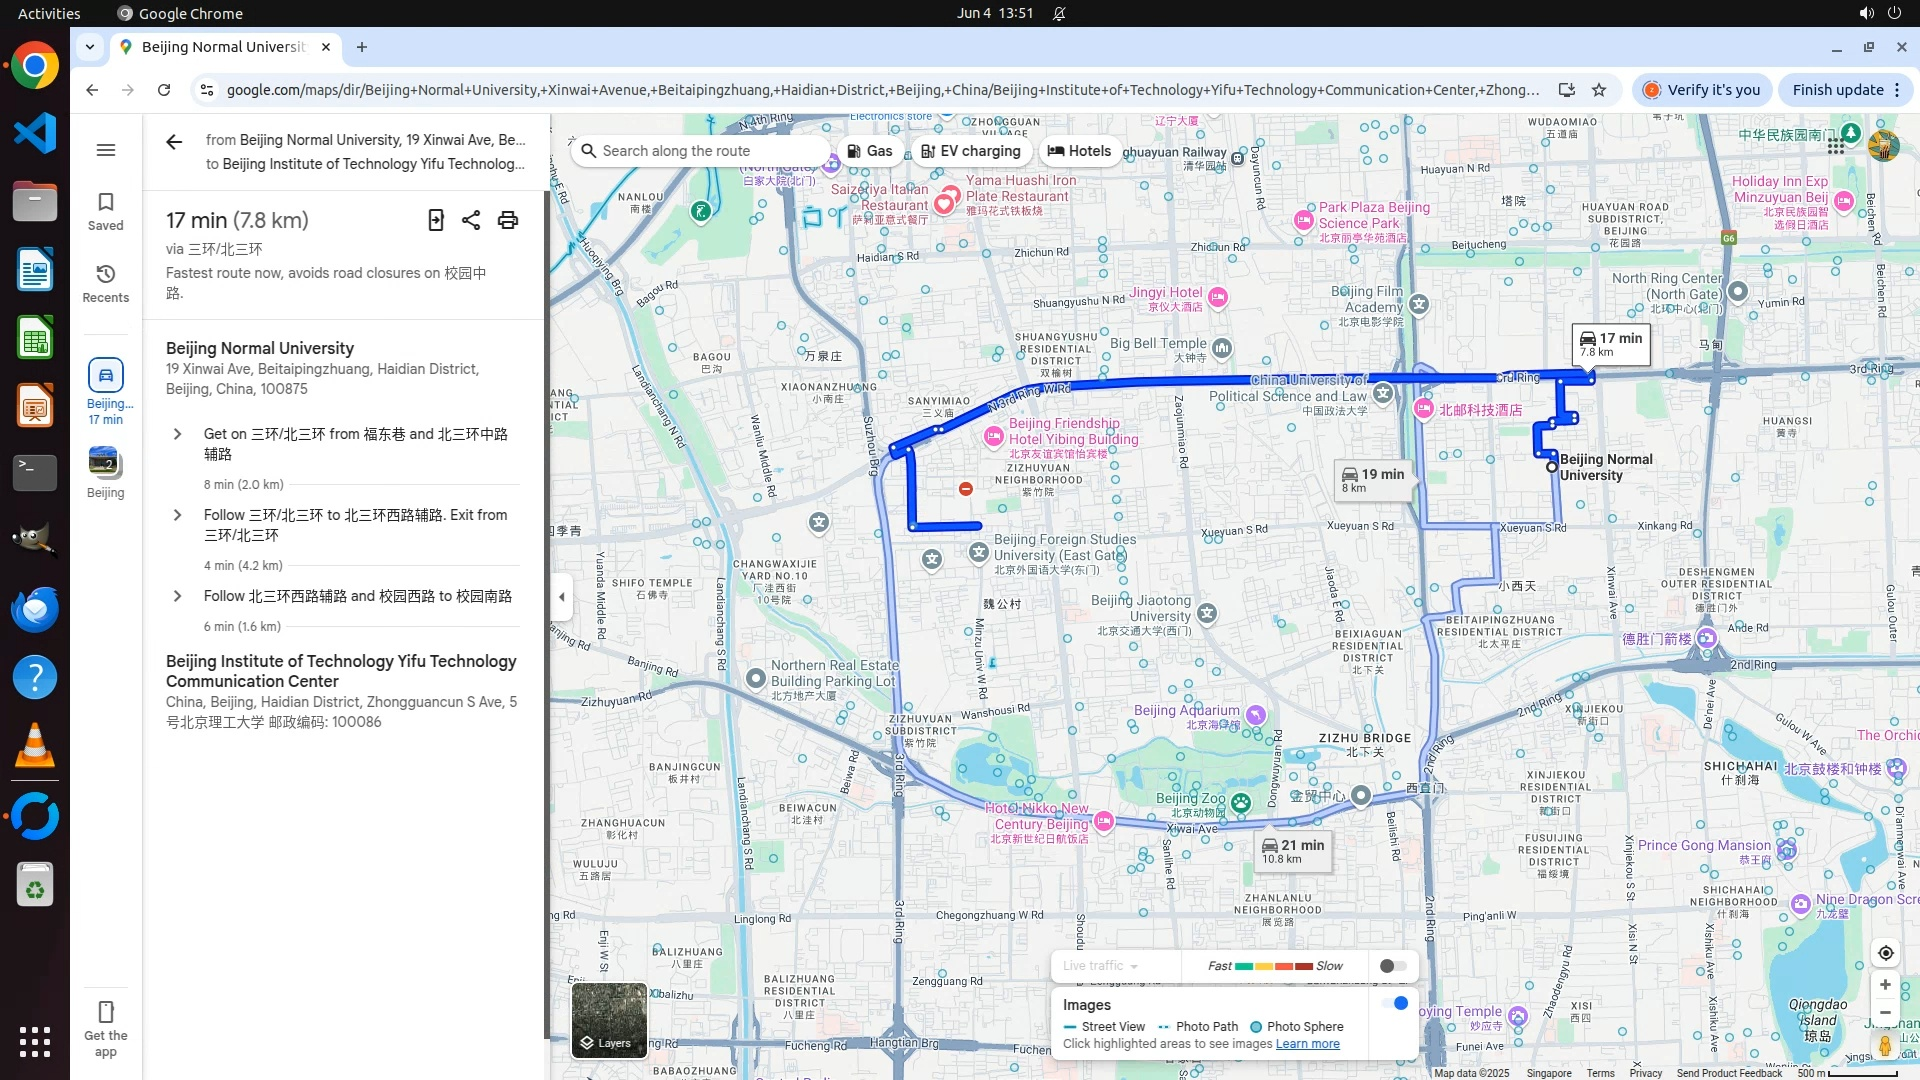The height and width of the screenshot is (1080, 1920).
Task: Select the EV charging filter chip
Action: [x=971, y=151]
